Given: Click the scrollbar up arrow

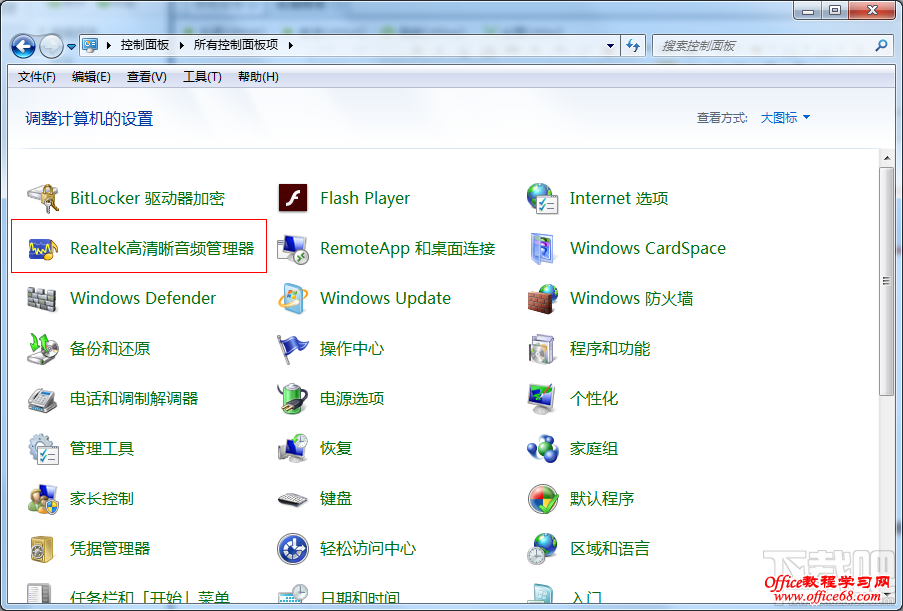Looking at the screenshot, I should [x=886, y=157].
